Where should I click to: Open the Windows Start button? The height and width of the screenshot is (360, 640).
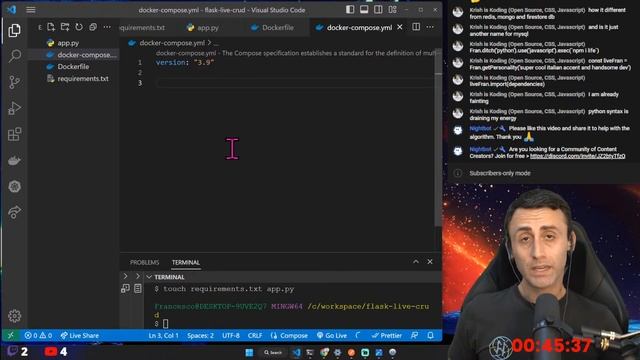coord(249,352)
